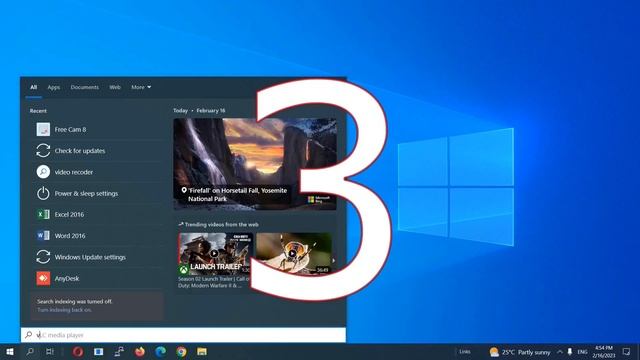Image resolution: width=640 pixels, height=360 pixels.
Task: Click the Excel 2016 text
Action: tap(69, 214)
